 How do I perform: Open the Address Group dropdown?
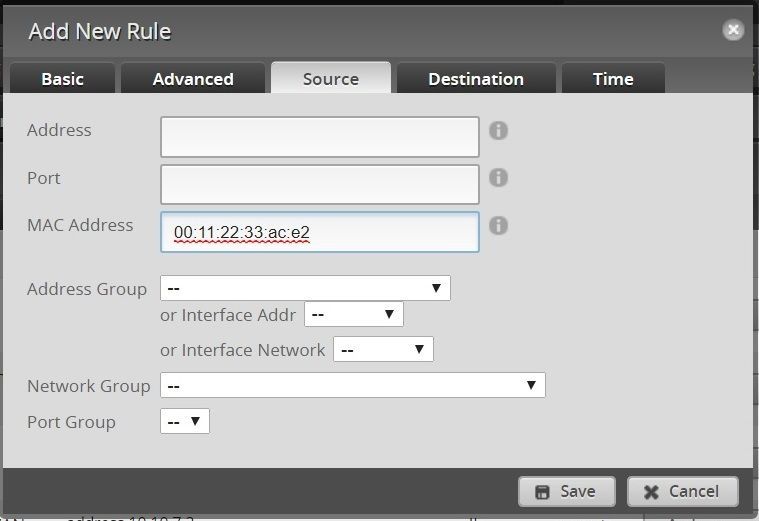[x=305, y=288]
